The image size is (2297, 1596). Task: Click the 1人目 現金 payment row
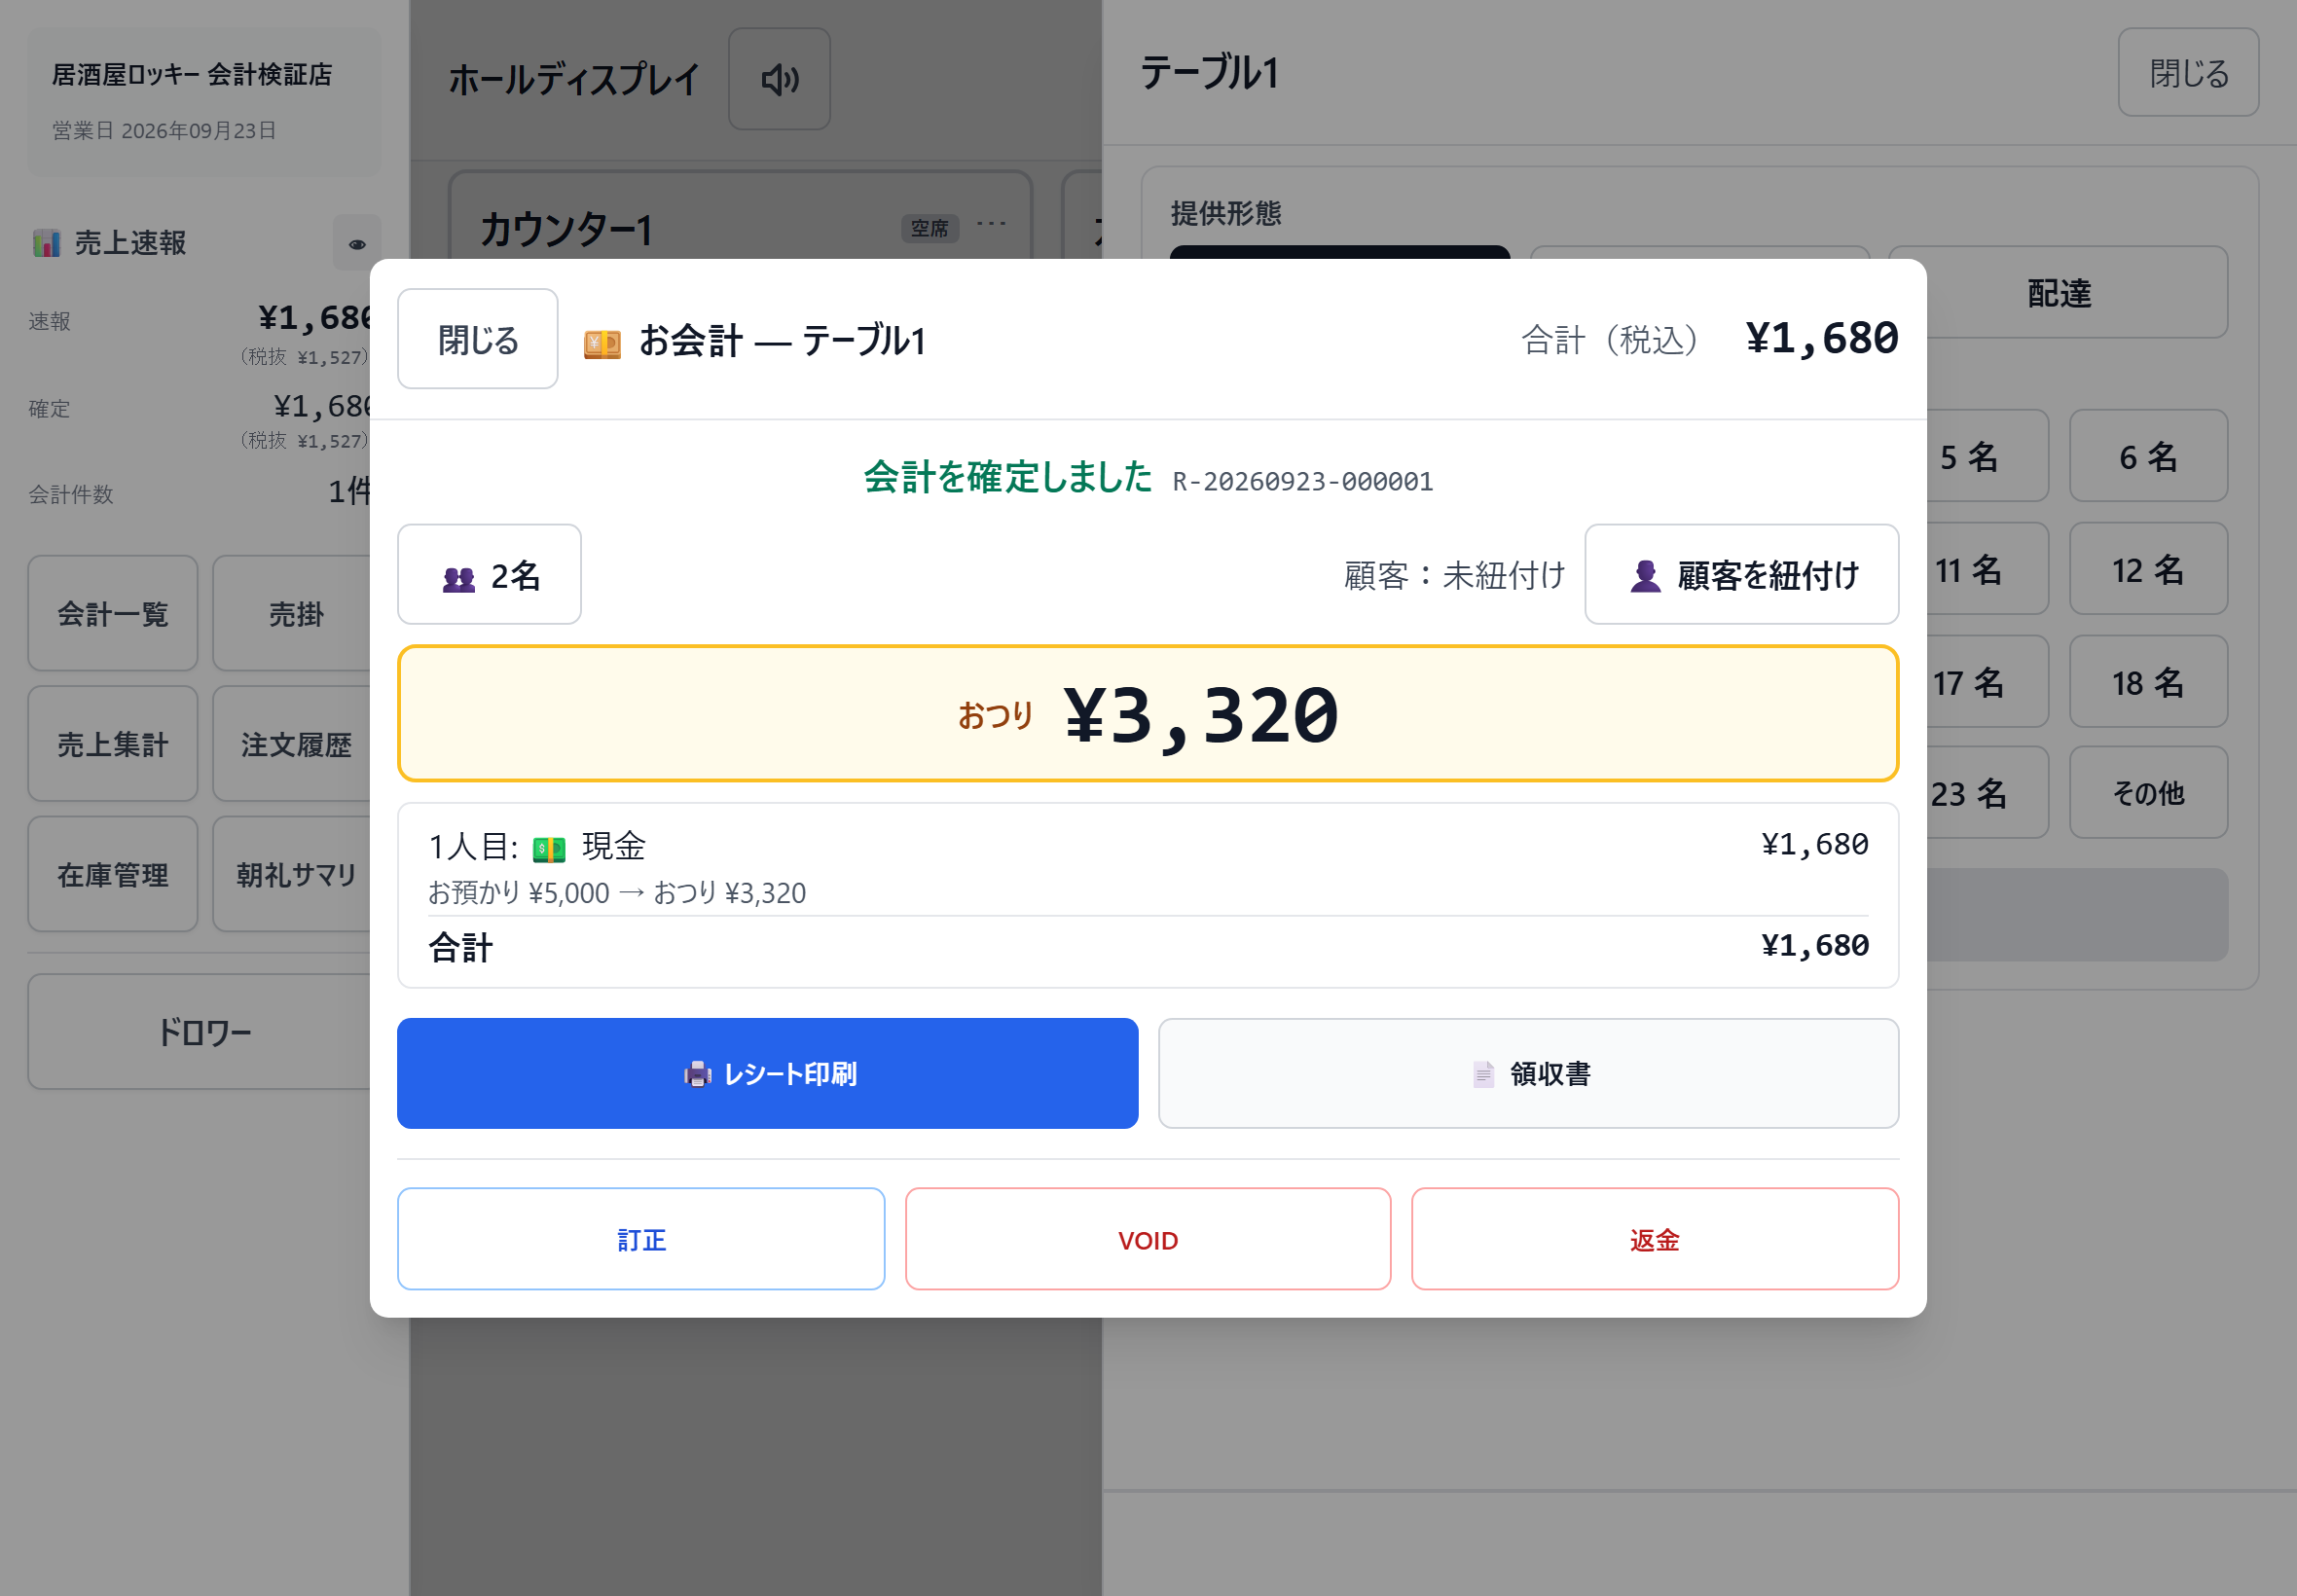pyautogui.click(x=1148, y=867)
